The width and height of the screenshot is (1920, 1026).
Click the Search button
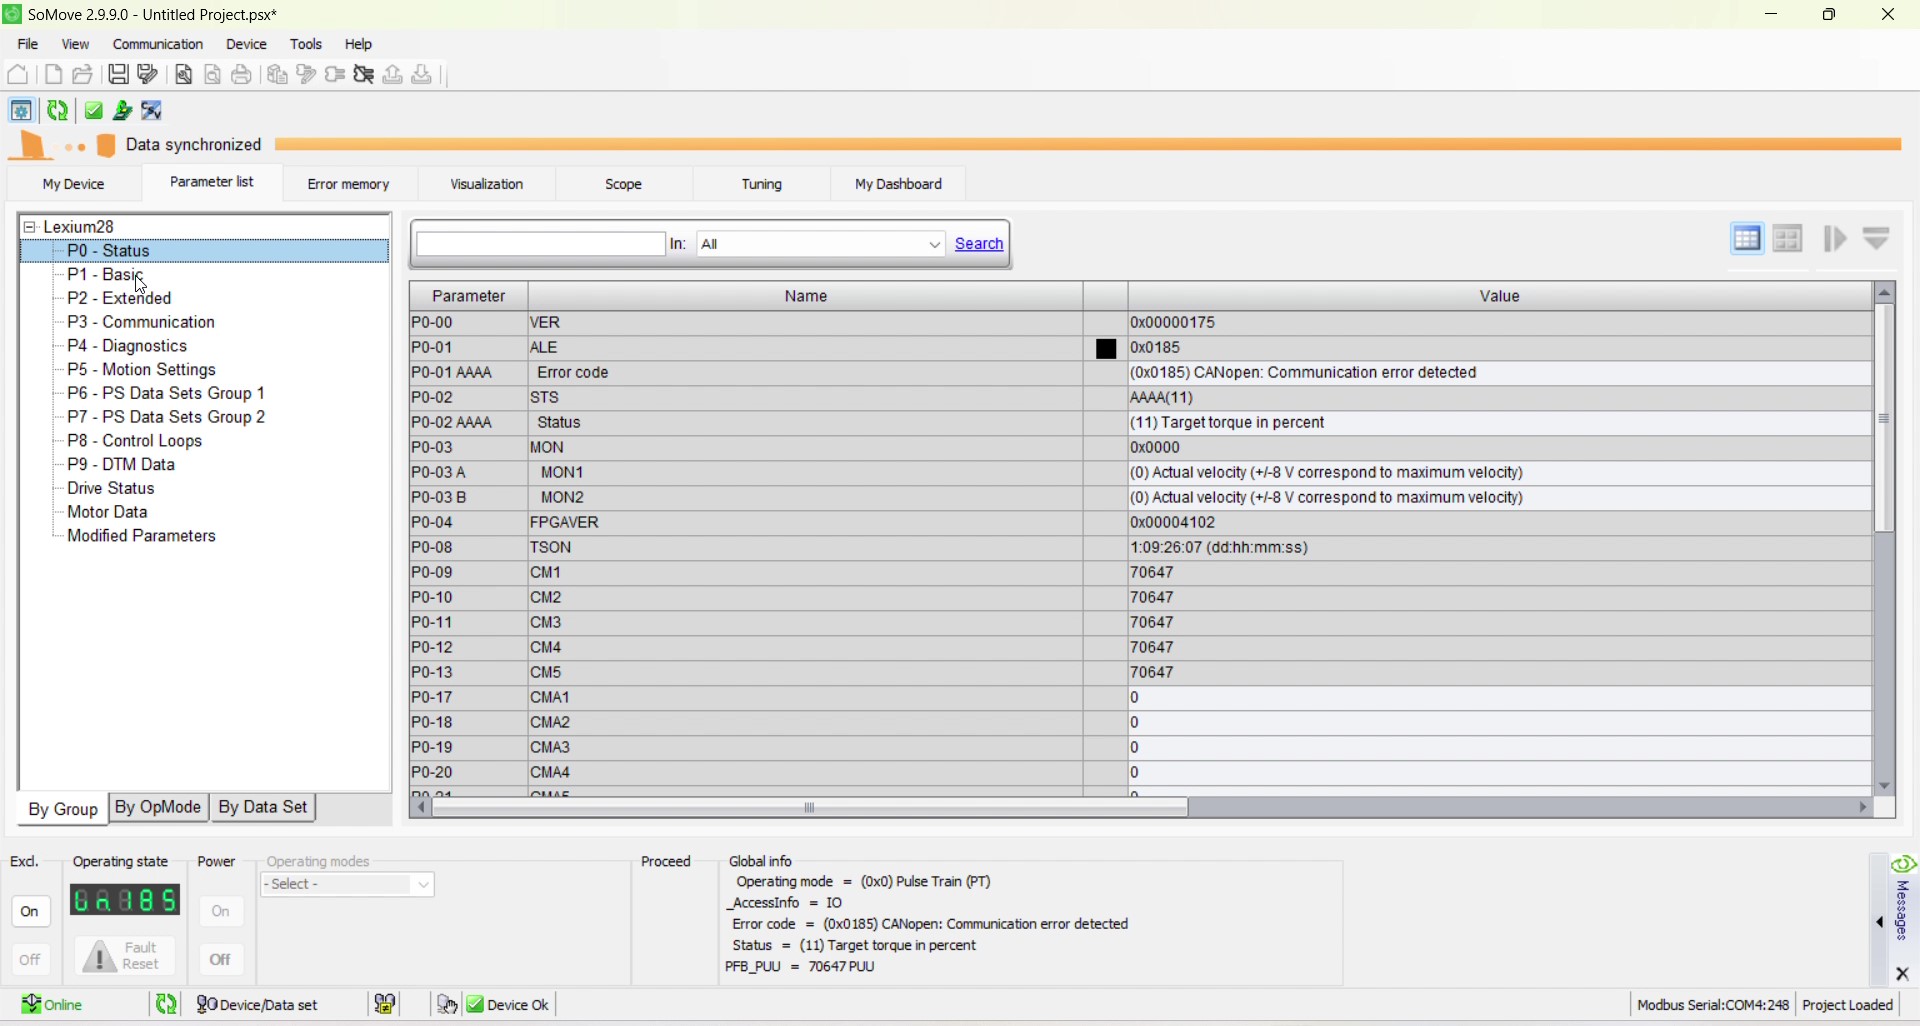tap(977, 244)
